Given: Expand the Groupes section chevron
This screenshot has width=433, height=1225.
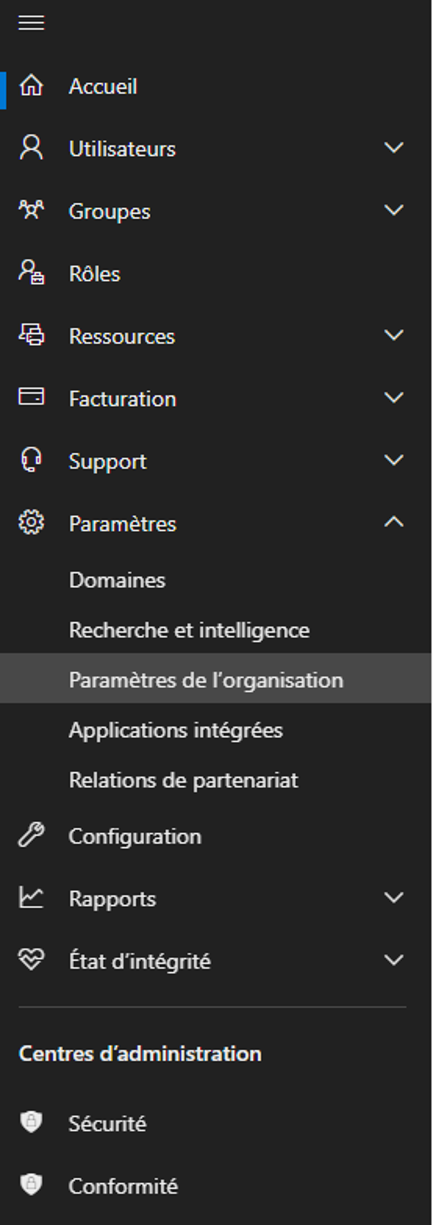Looking at the screenshot, I should pos(394,210).
